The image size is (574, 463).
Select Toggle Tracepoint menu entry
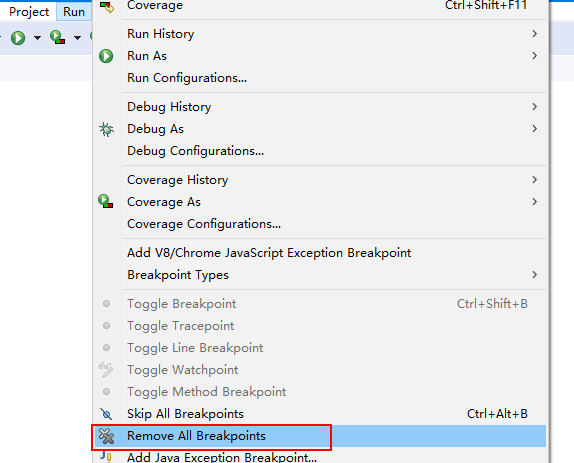[320, 326]
